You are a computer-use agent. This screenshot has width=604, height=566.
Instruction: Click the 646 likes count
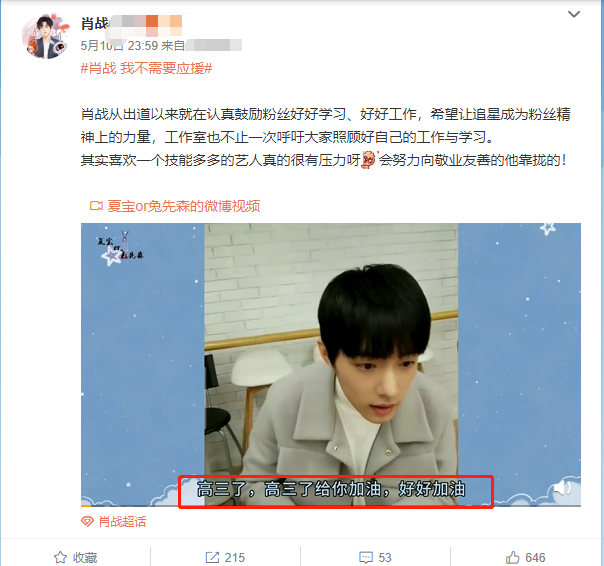[x=535, y=558]
